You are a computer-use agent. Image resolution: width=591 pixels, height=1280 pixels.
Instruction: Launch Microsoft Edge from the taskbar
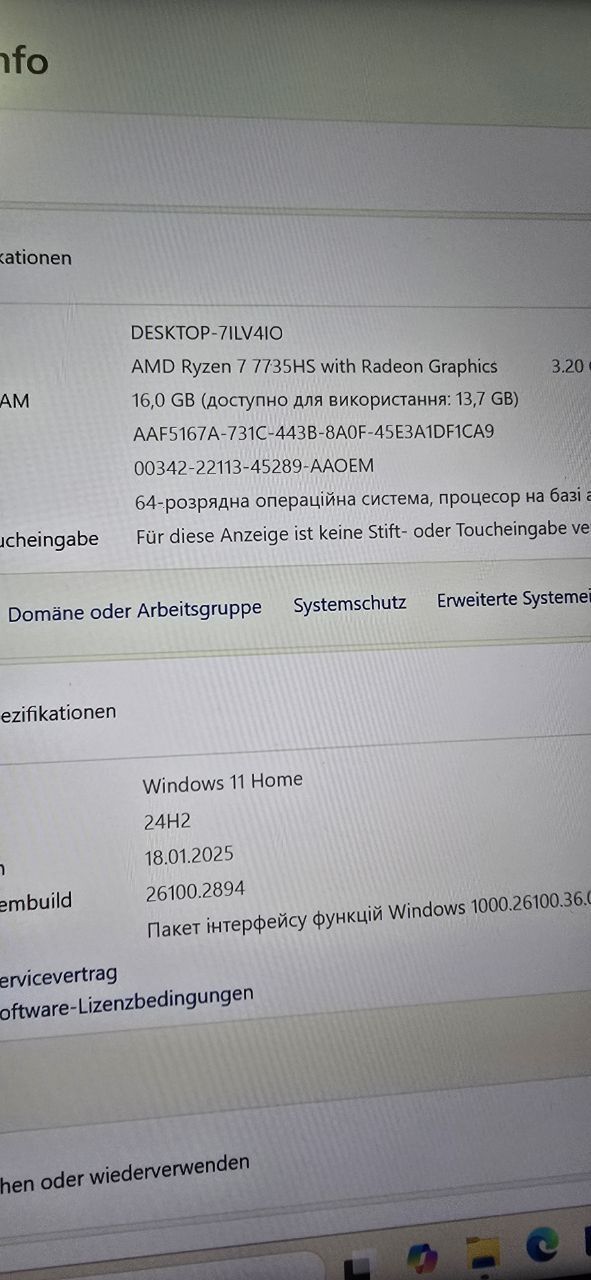542,1245
